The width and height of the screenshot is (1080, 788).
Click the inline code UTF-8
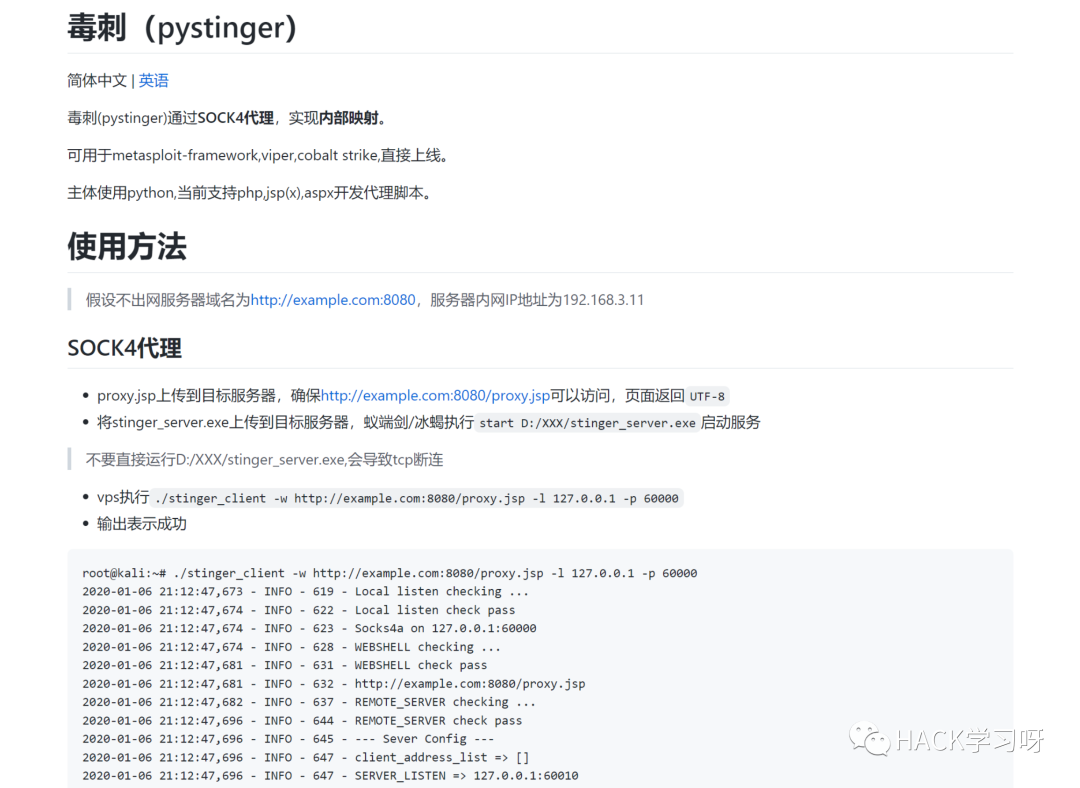(707, 396)
